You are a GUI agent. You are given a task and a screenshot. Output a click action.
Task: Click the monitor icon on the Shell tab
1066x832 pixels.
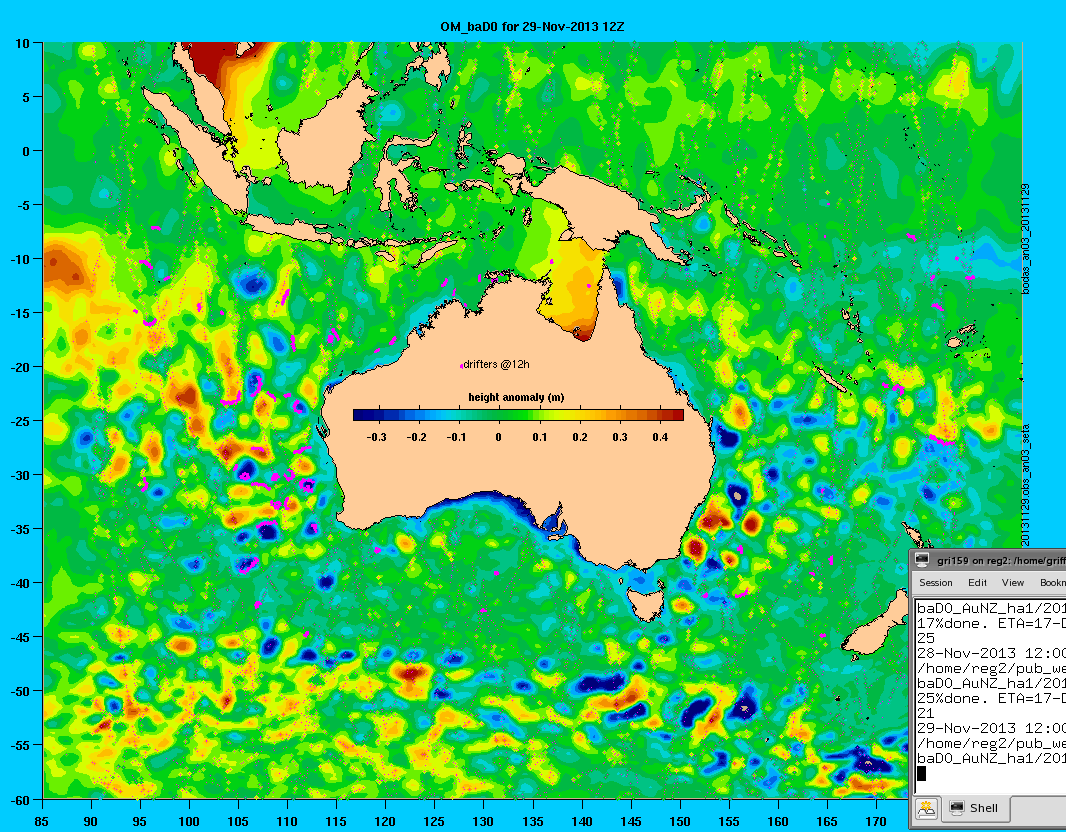click(x=957, y=808)
